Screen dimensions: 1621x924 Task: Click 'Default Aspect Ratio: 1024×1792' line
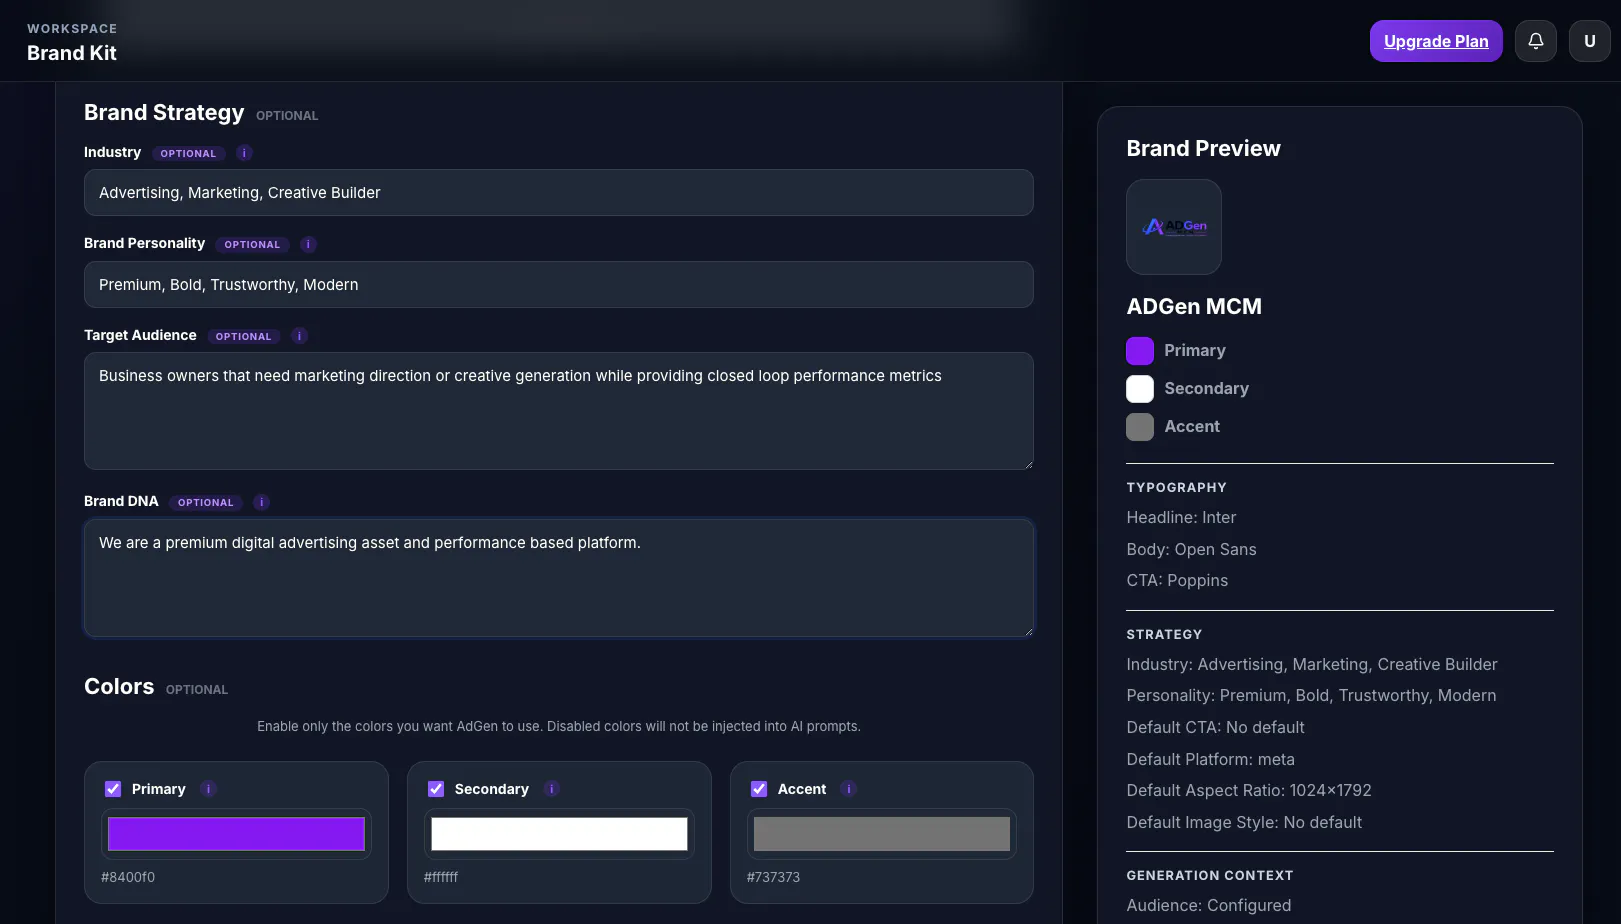click(x=1249, y=790)
